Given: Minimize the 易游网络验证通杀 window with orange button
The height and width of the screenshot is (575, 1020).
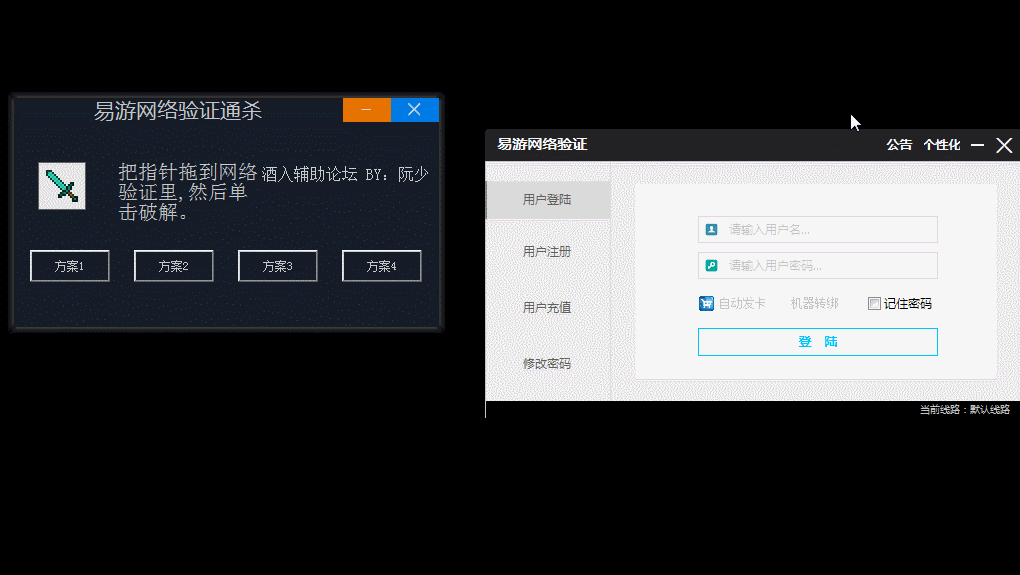Looking at the screenshot, I should coord(367,110).
